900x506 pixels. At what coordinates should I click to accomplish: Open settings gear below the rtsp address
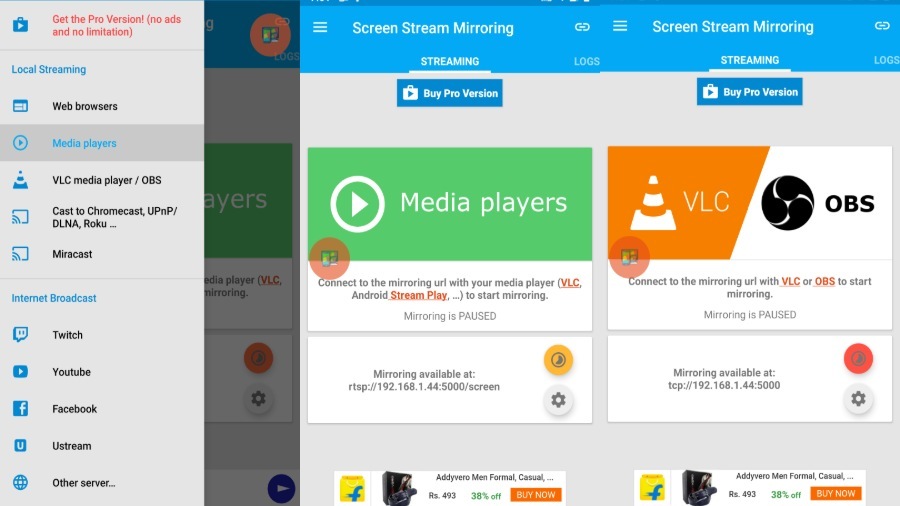(x=558, y=400)
